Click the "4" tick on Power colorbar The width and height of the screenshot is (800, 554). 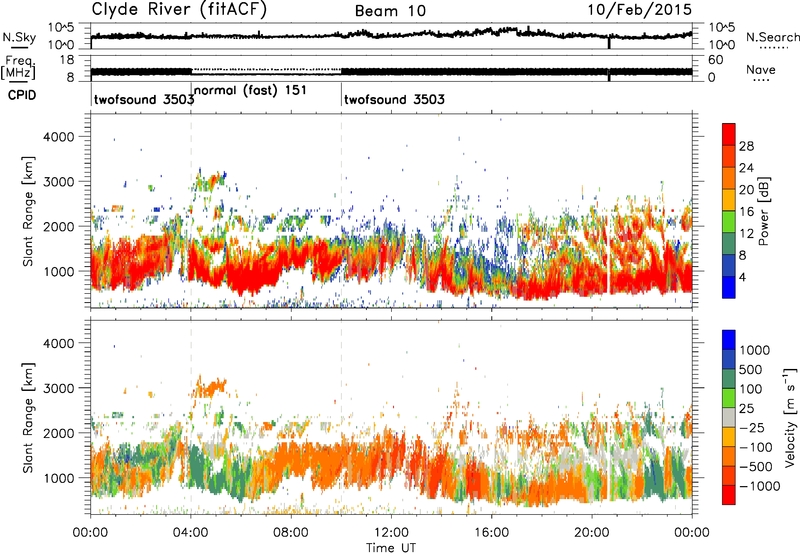pos(742,277)
